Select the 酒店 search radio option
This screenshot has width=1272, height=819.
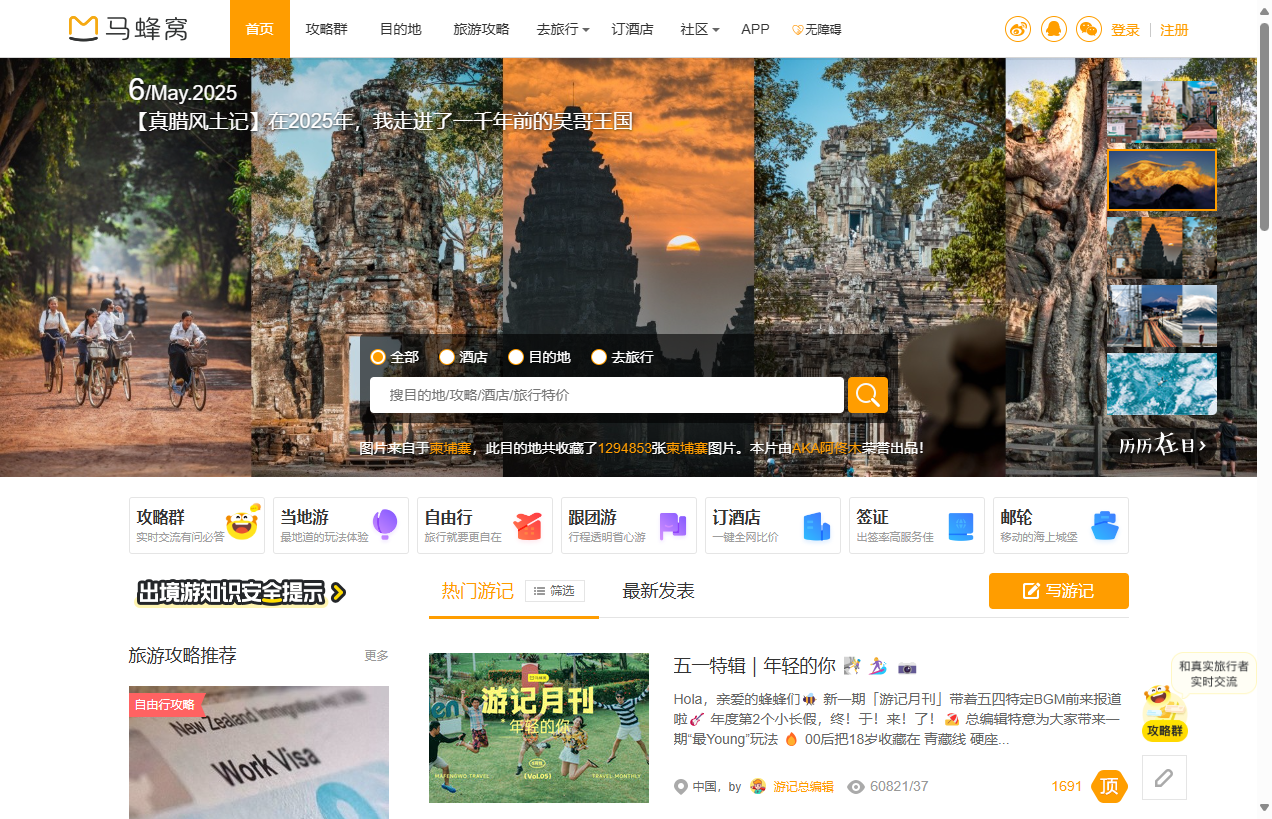coord(447,357)
